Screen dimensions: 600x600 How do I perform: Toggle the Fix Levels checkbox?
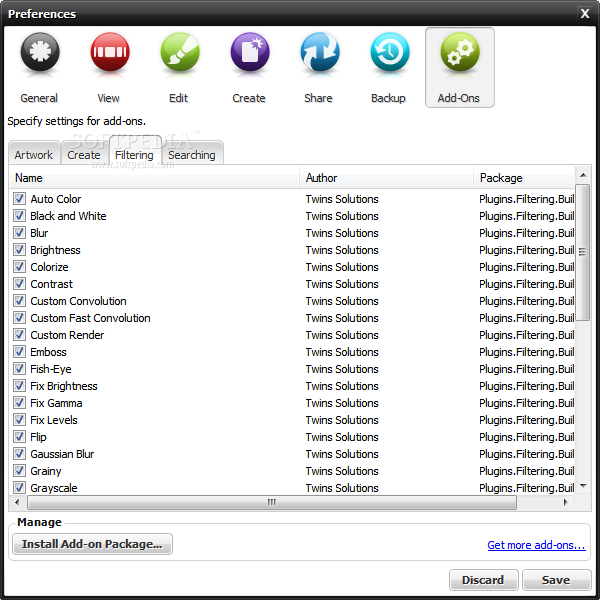coord(20,420)
